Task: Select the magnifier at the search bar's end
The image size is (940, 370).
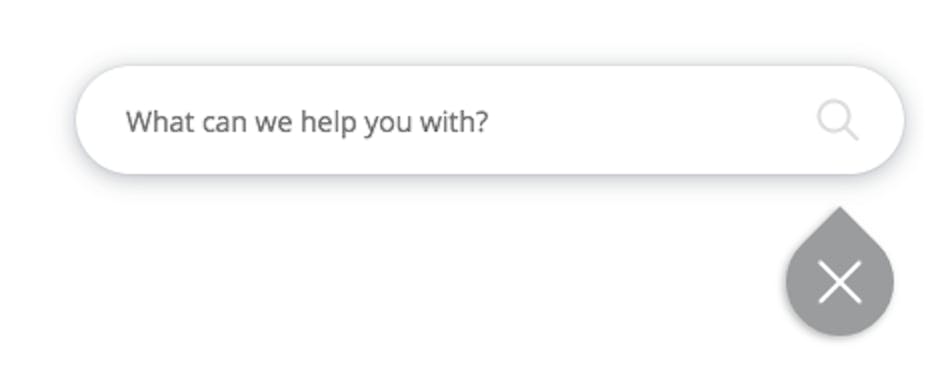Action: pos(837,121)
